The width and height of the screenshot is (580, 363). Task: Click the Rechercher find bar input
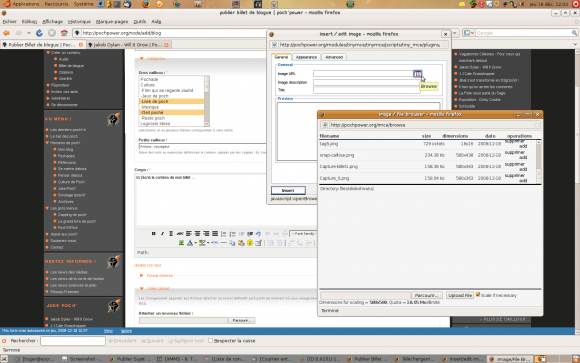pyautogui.click(x=73, y=340)
